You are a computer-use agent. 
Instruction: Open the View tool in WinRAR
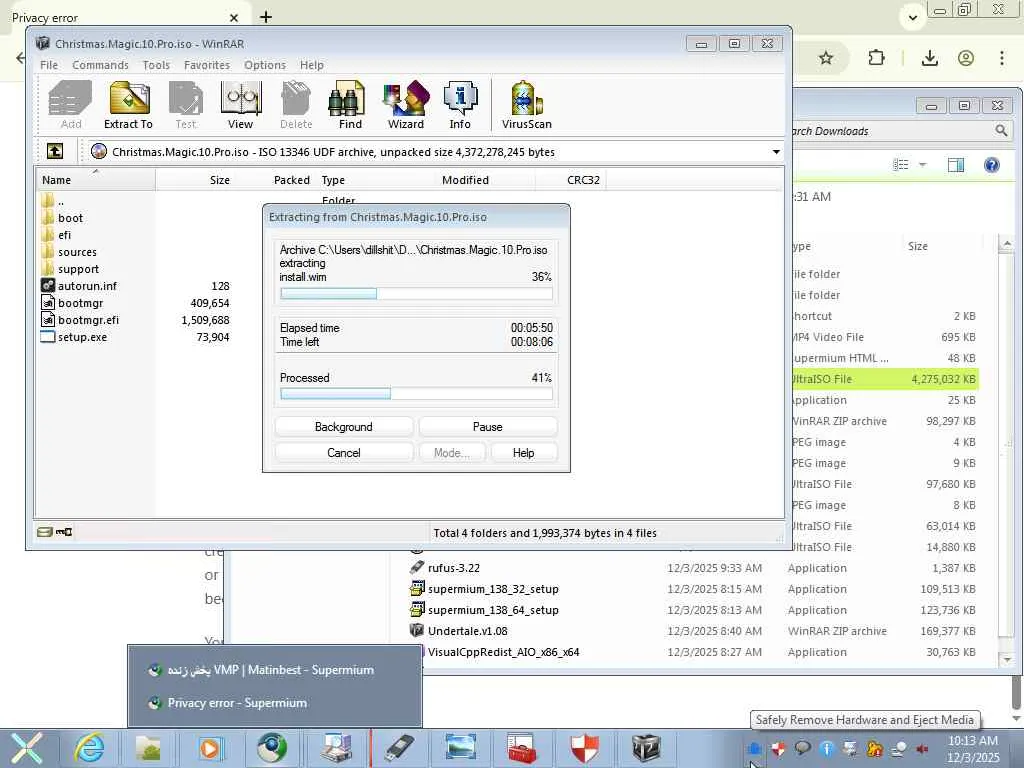(x=240, y=104)
